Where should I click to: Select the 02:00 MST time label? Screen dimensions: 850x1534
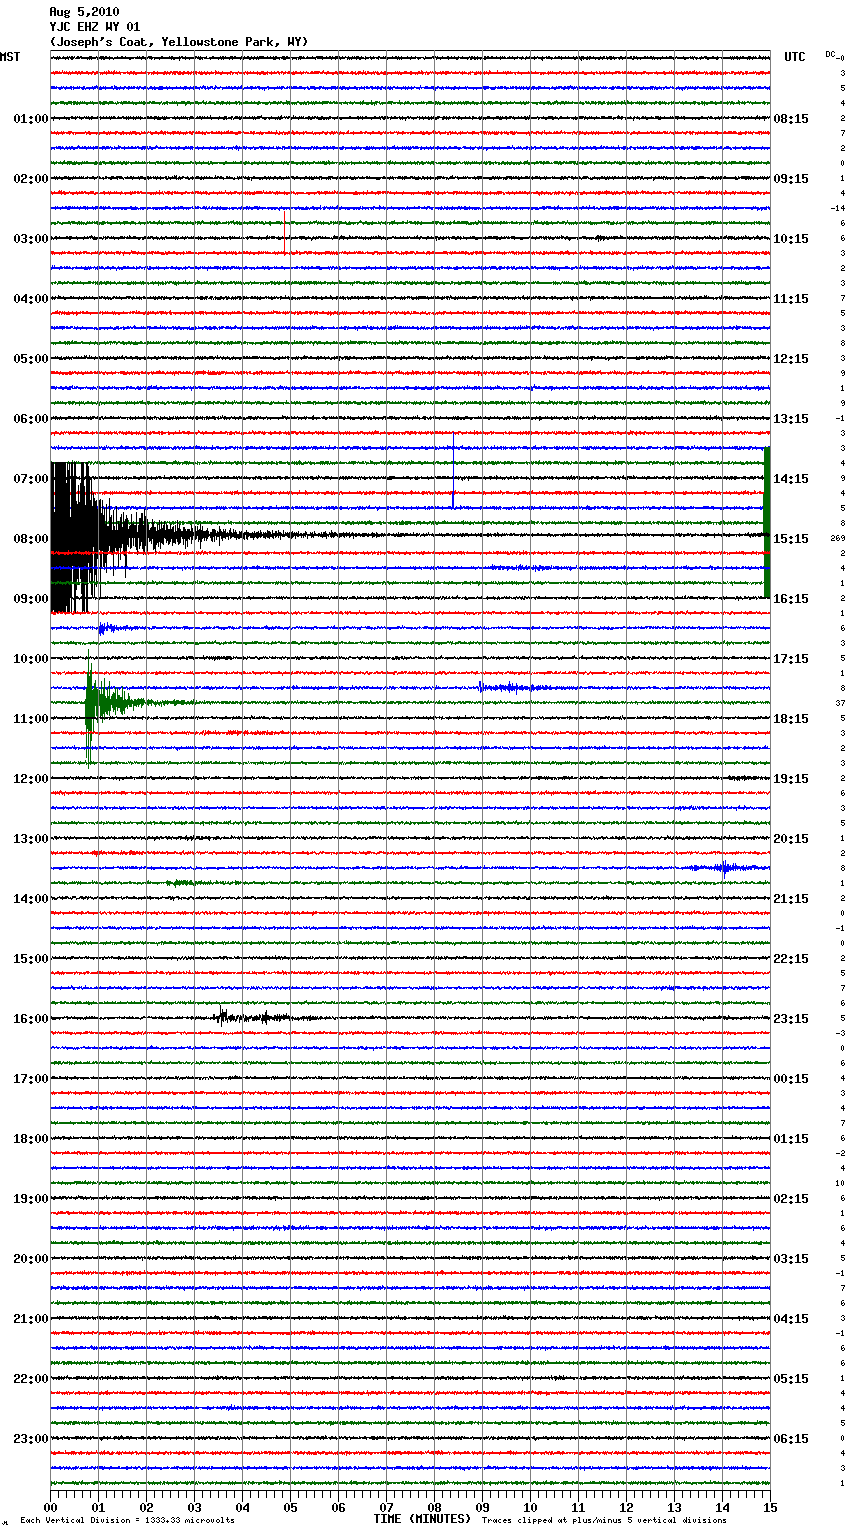(x=31, y=179)
